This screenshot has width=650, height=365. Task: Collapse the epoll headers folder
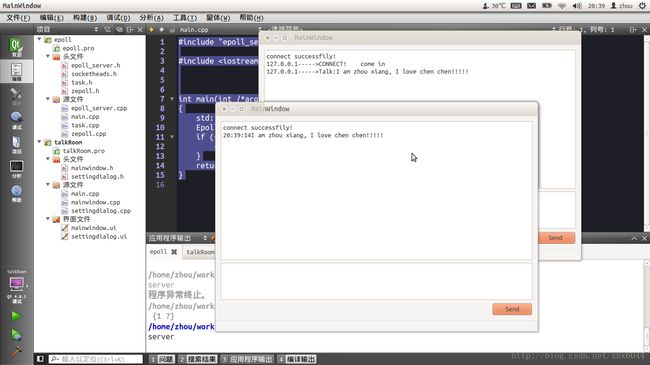(48, 56)
